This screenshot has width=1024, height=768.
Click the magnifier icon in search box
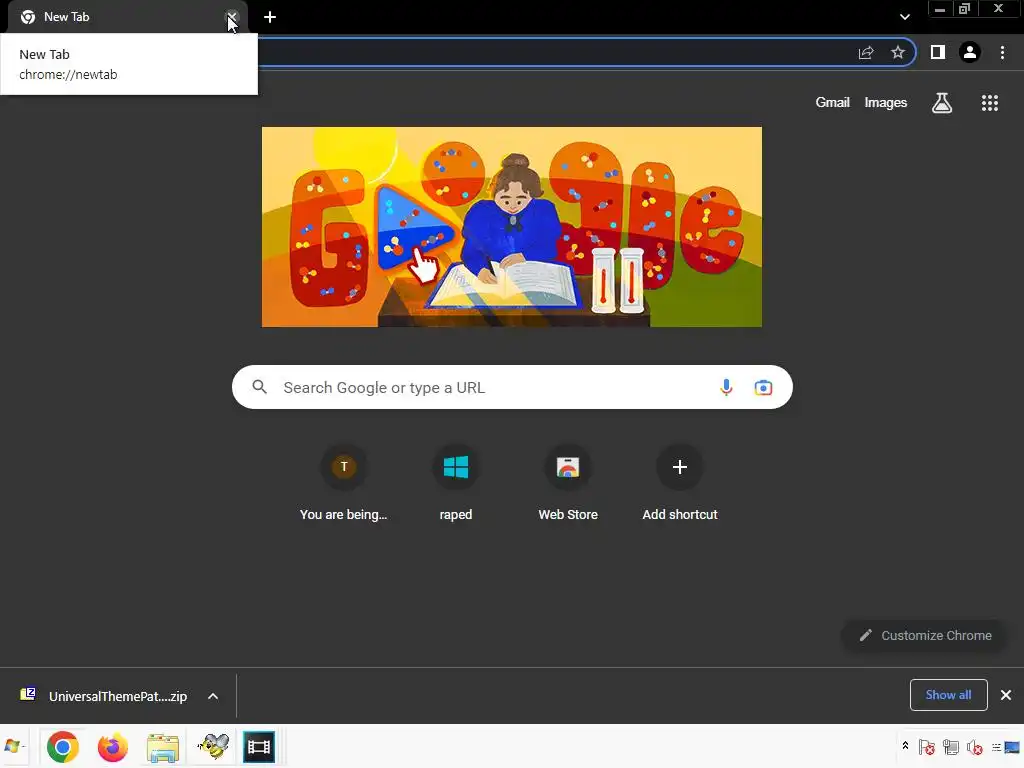tap(260, 387)
